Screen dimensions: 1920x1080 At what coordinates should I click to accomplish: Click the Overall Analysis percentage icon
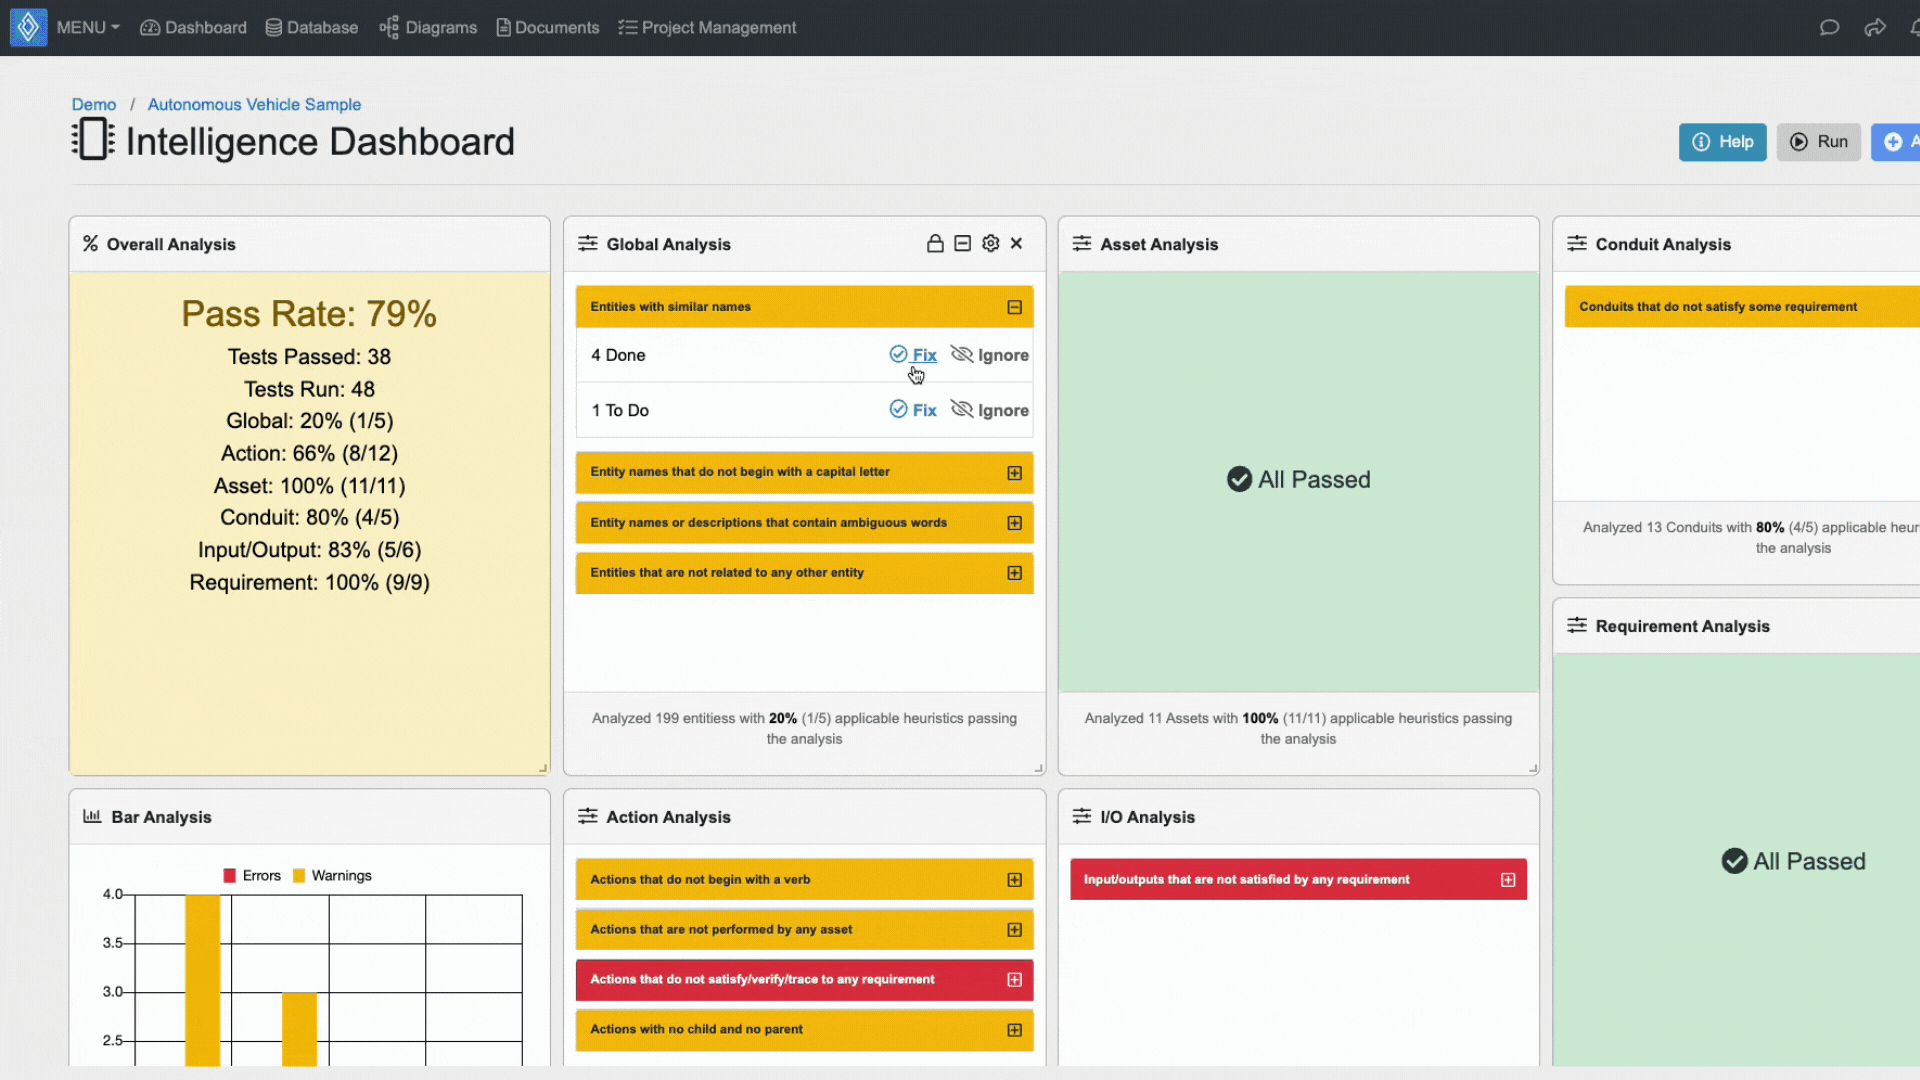88,244
